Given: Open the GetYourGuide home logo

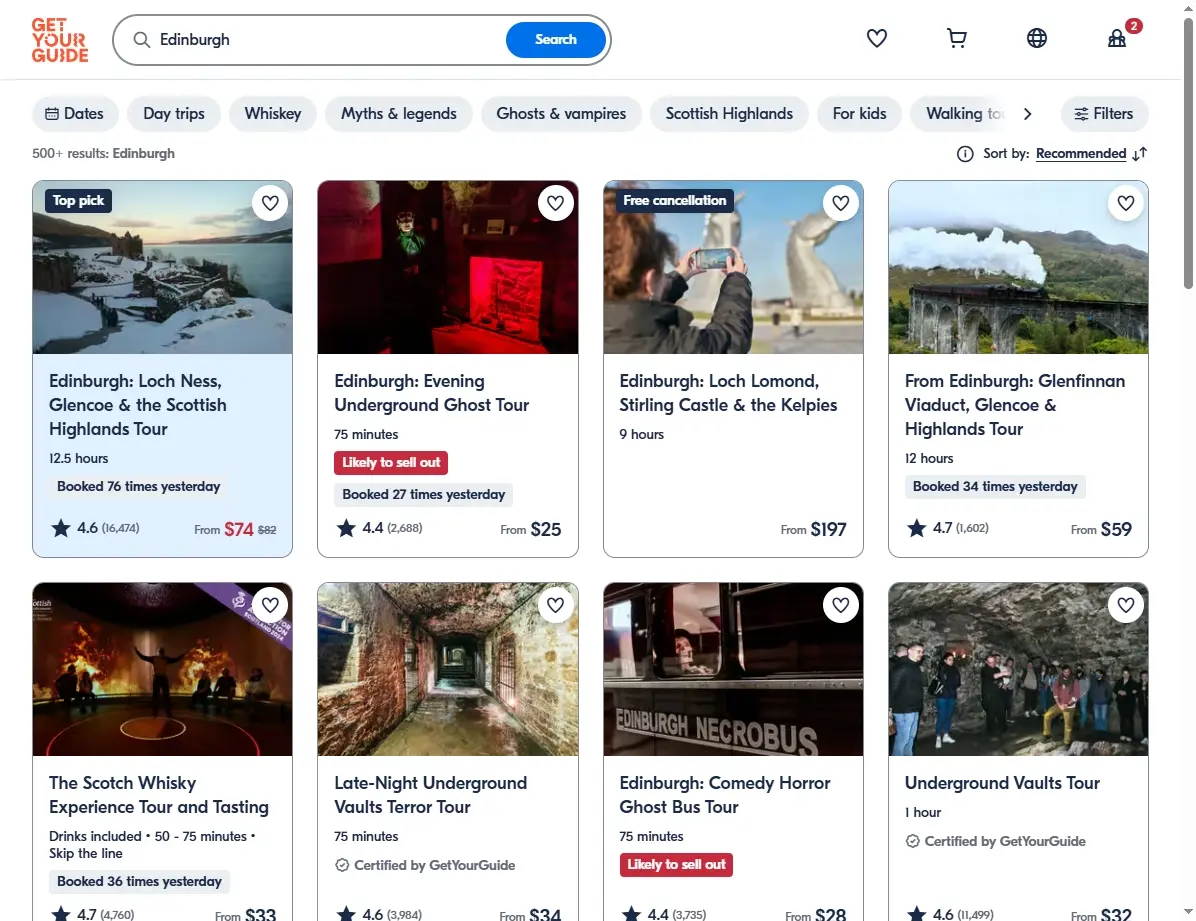Looking at the screenshot, I should (60, 40).
